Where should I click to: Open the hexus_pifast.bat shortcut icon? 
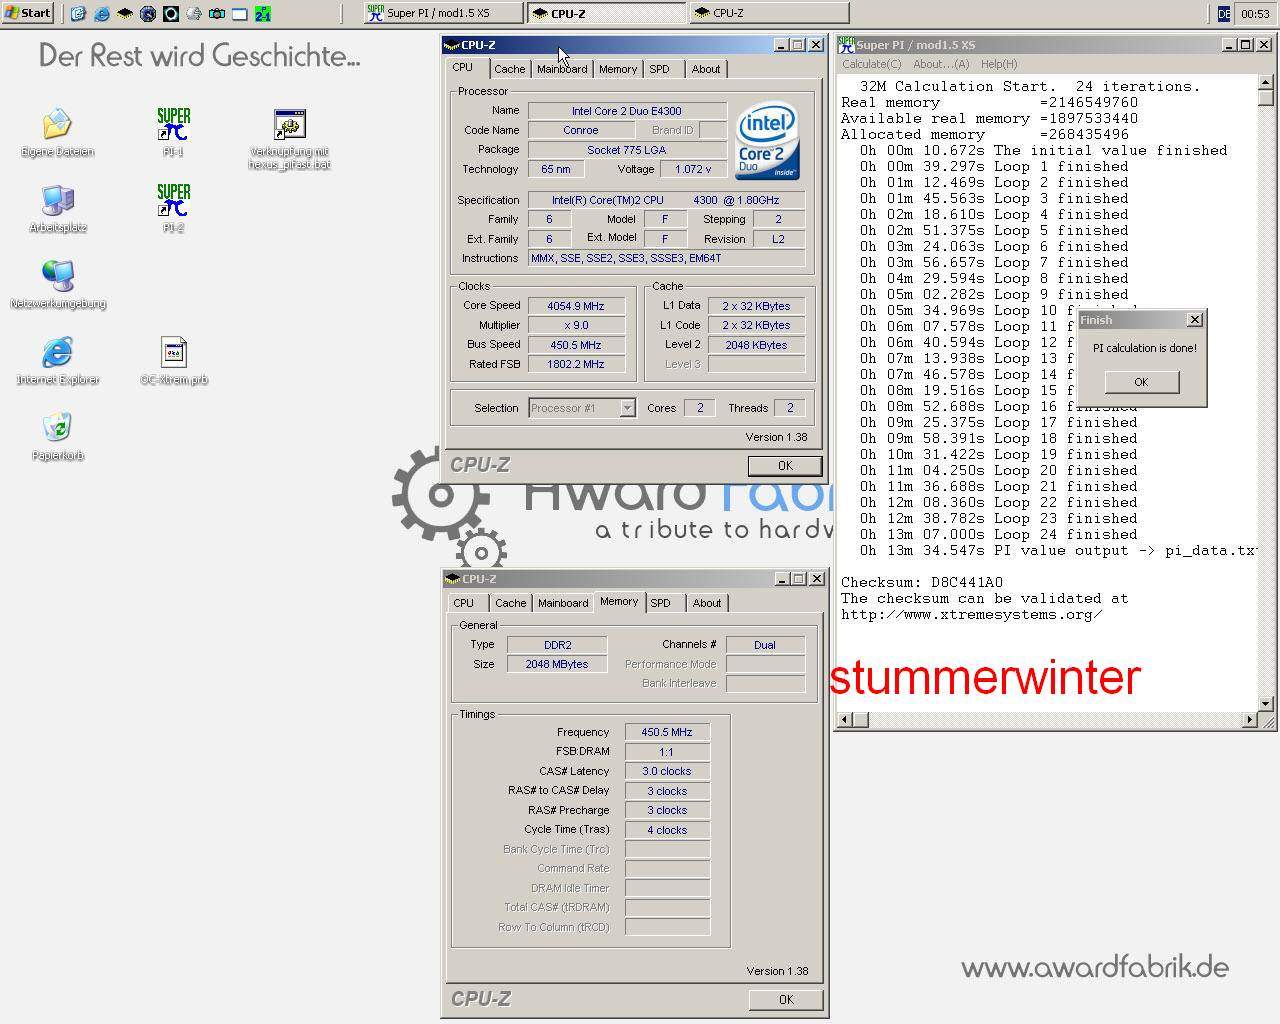tap(289, 125)
